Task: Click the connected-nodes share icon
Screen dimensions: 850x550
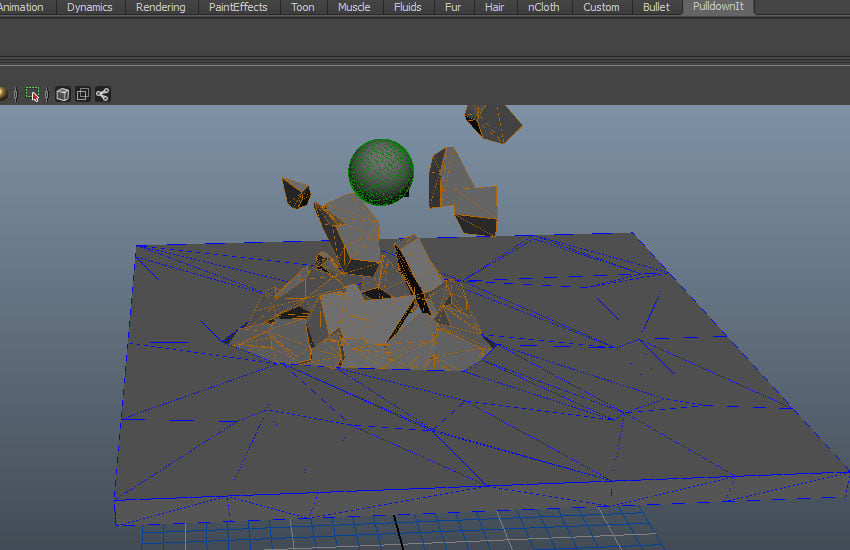Action: pos(102,94)
